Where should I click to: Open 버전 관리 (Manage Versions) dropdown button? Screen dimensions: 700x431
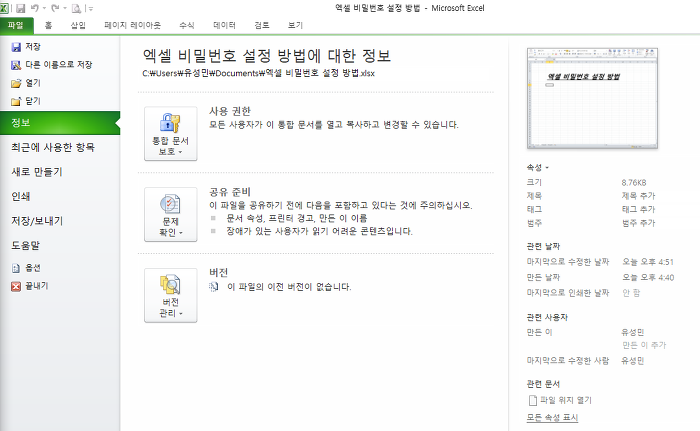171,295
